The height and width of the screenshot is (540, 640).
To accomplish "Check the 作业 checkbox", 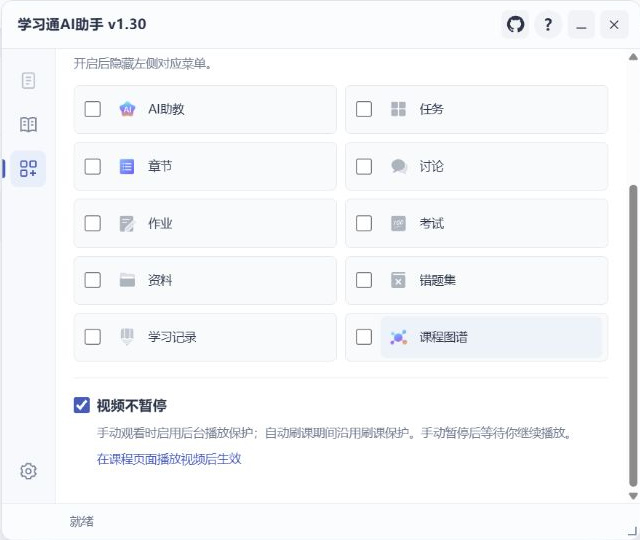I will (x=93, y=223).
